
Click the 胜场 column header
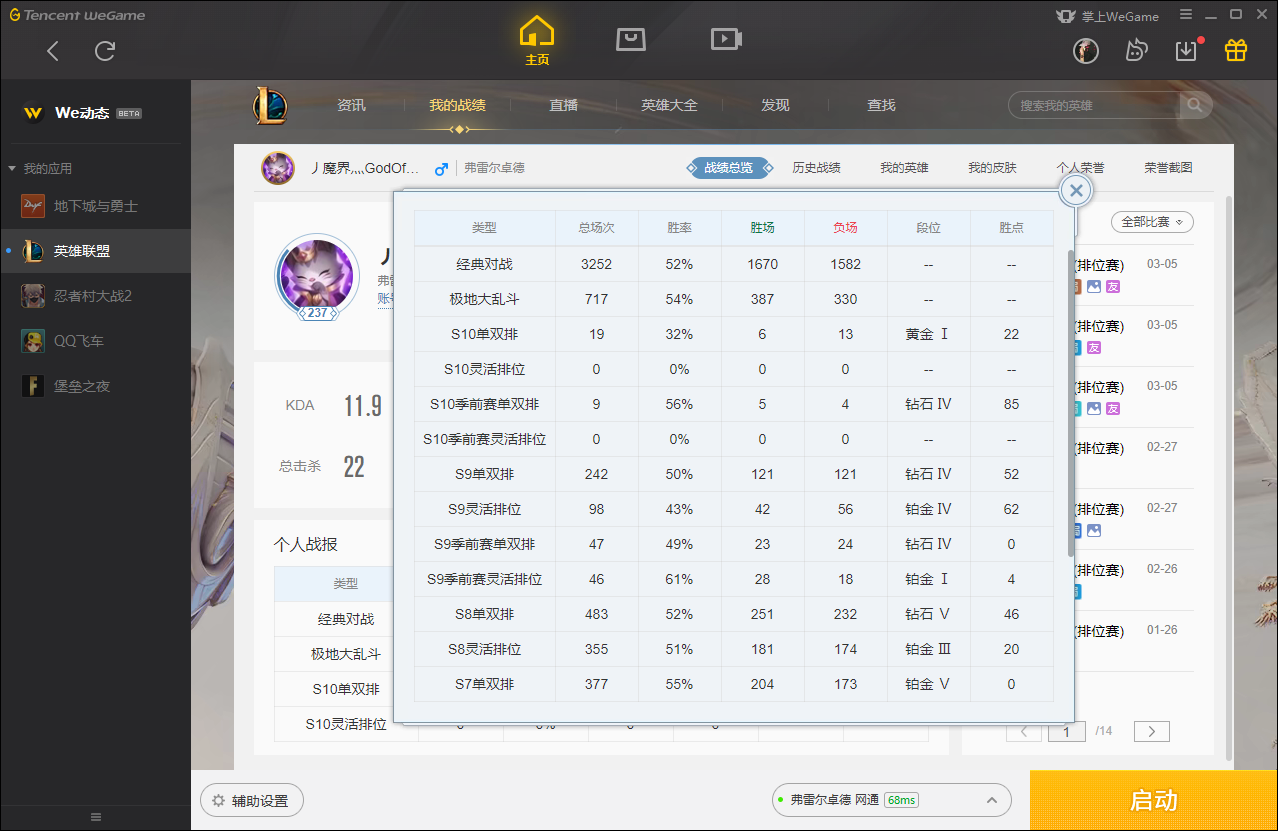(x=763, y=228)
